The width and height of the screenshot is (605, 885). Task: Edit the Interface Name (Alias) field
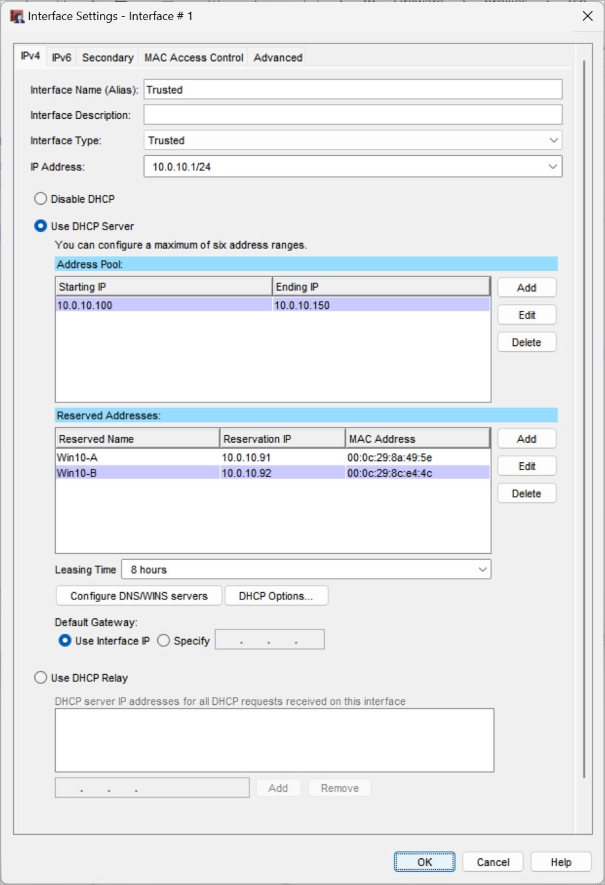tap(353, 90)
